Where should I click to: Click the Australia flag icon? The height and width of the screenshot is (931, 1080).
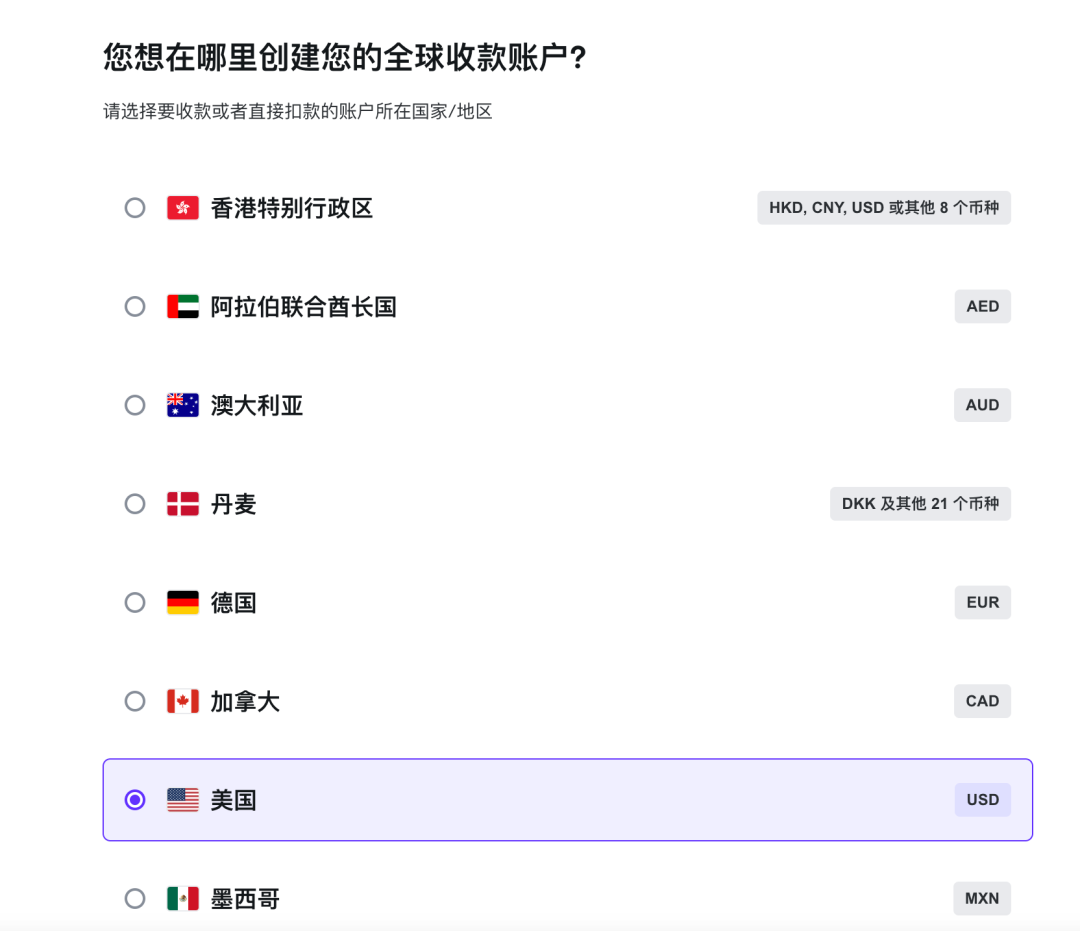pos(182,405)
